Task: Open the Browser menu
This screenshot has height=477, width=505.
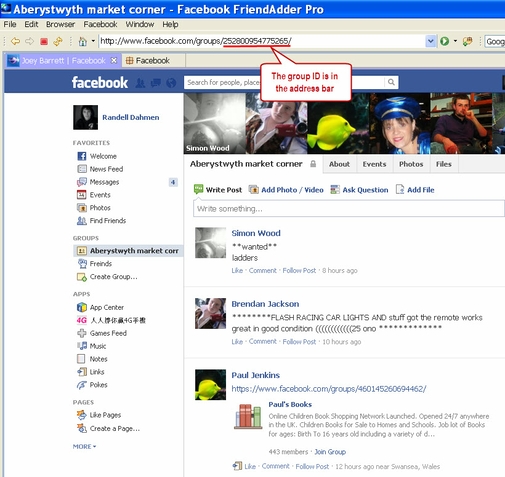Action: [60, 24]
